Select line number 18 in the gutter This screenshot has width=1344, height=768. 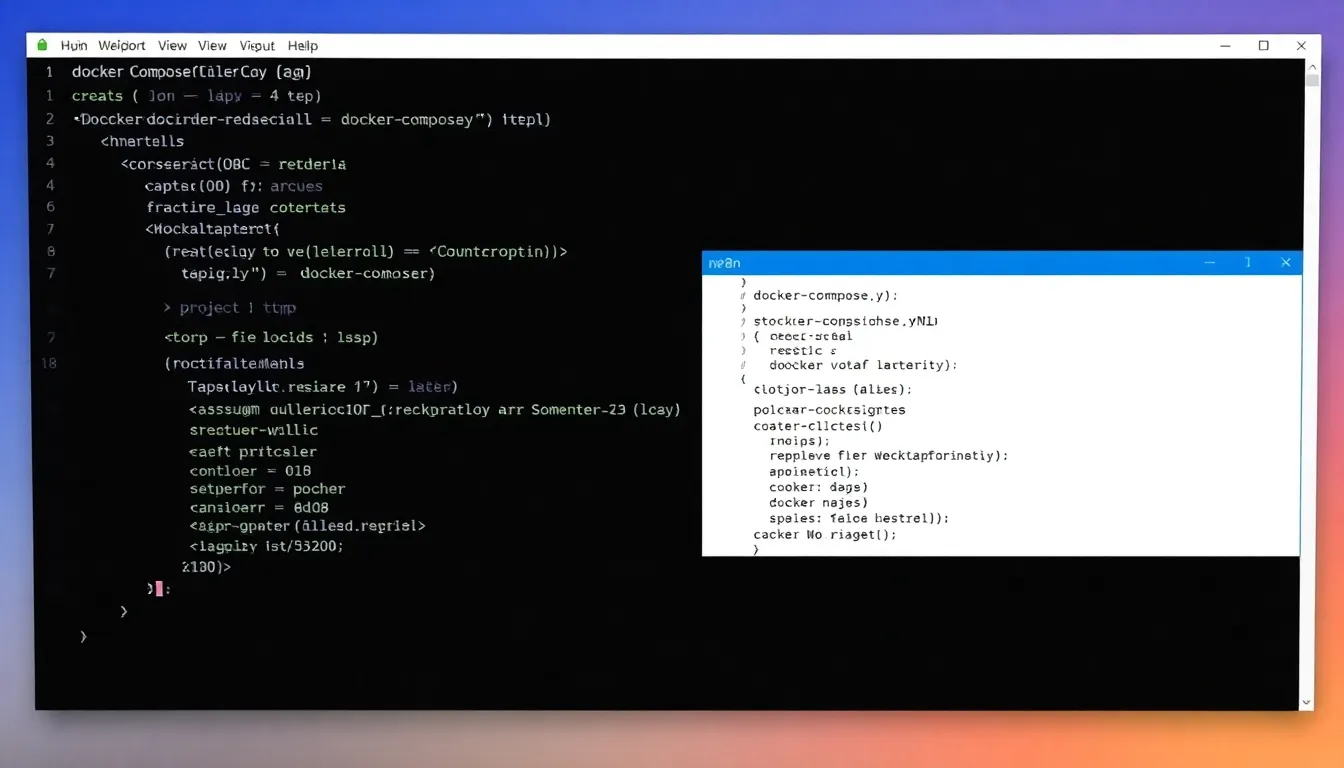[48, 363]
